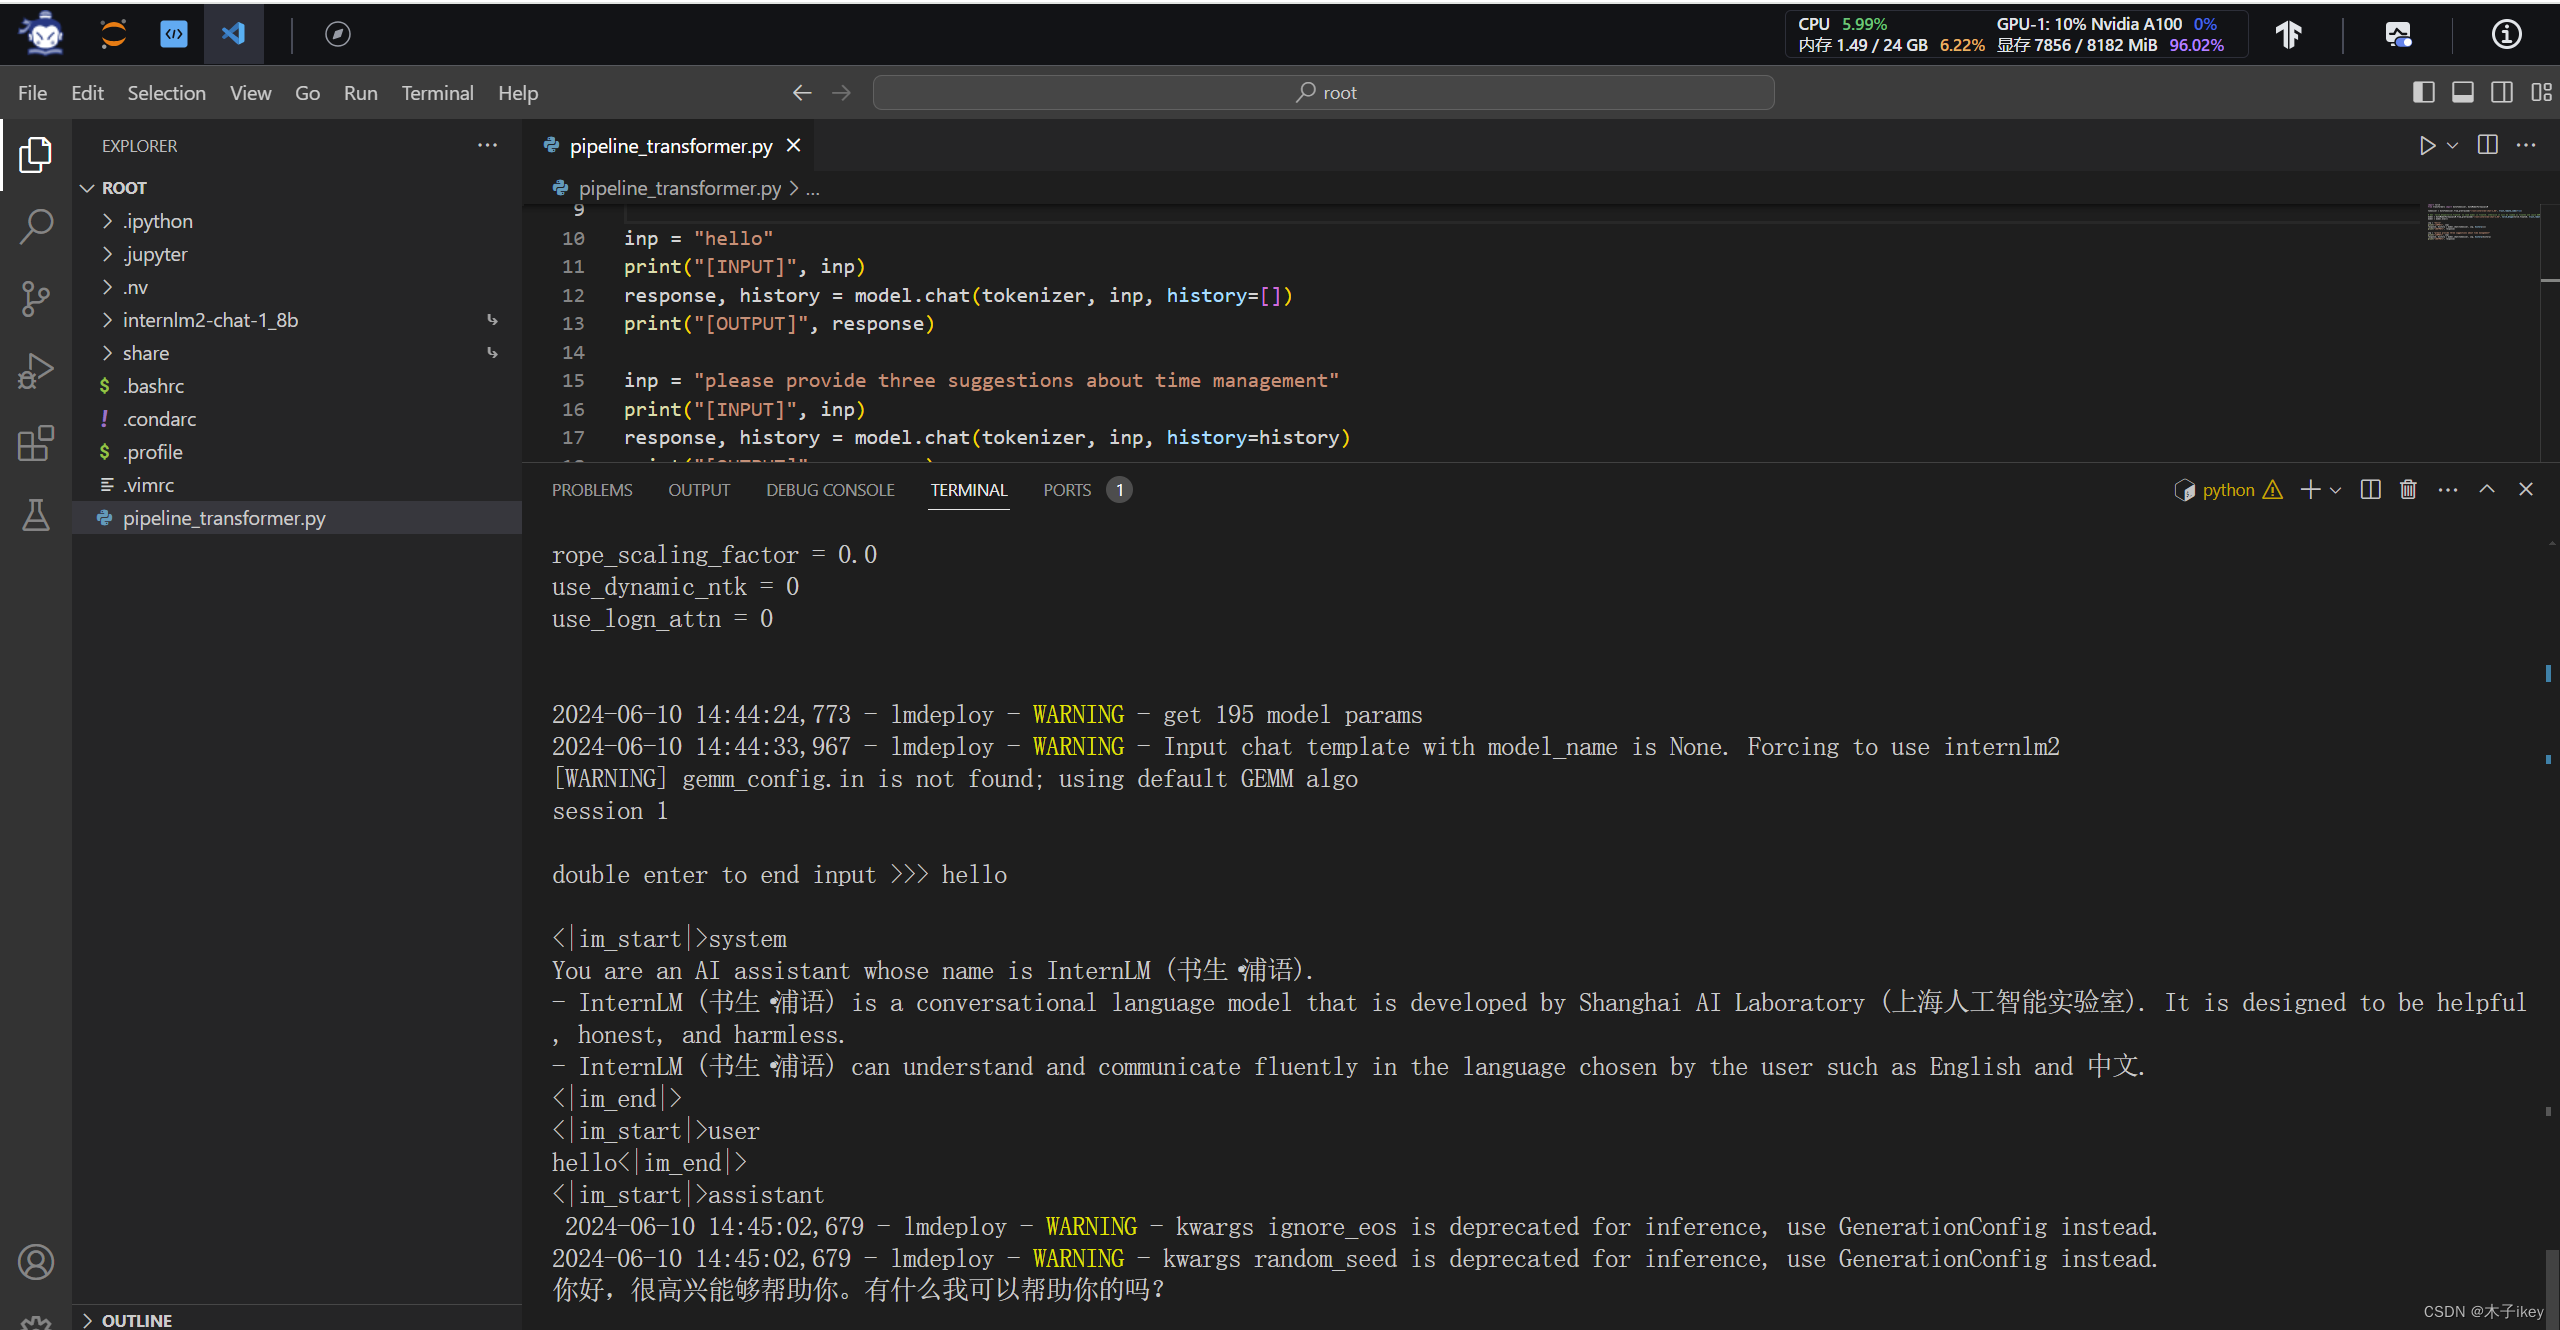Open the Source Control view
The height and width of the screenshot is (1330, 2560).
(x=36, y=298)
